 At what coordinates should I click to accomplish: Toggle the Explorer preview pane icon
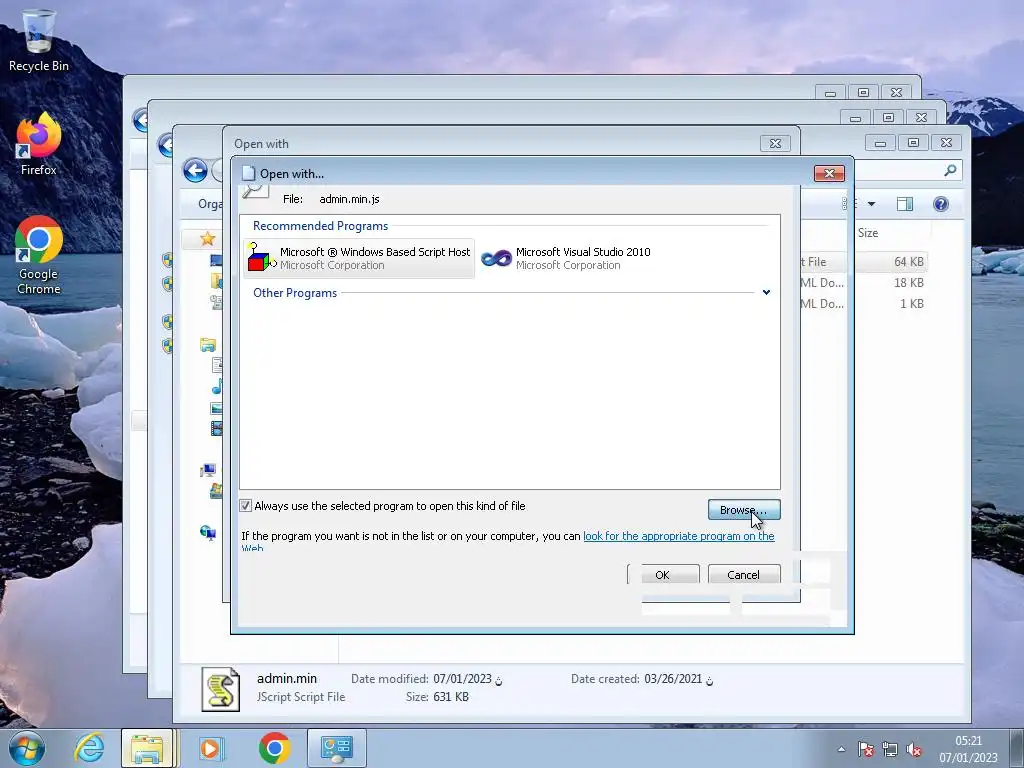[x=904, y=204]
